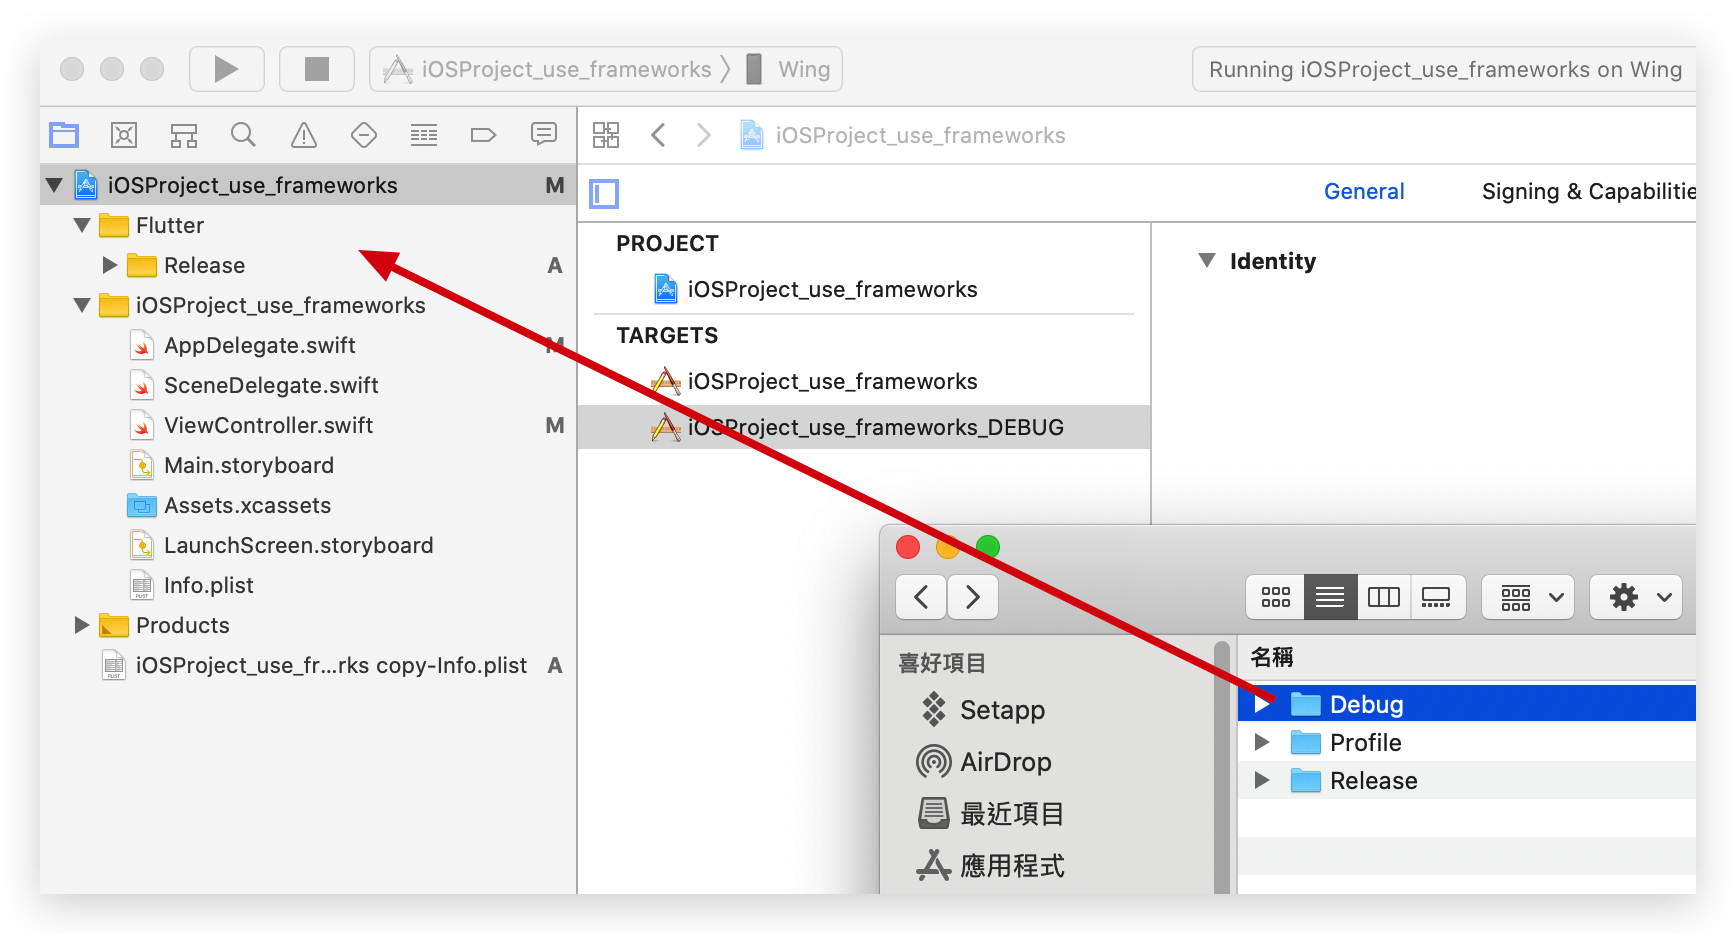Open the related items grid icon
The width and height of the screenshot is (1736, 934).
[x=606, y=135]
